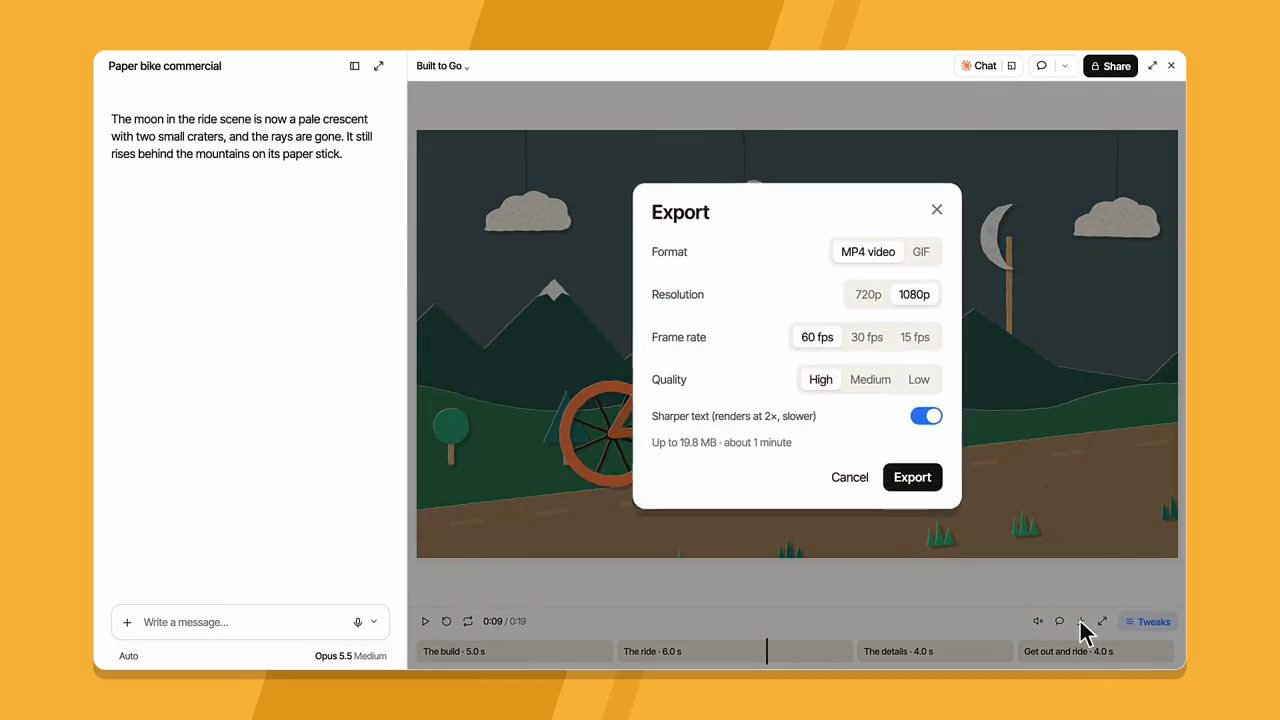Choose 60 fps frame rate
The width and height of the screenshot is (1280, 720).
tap(817, 337)
